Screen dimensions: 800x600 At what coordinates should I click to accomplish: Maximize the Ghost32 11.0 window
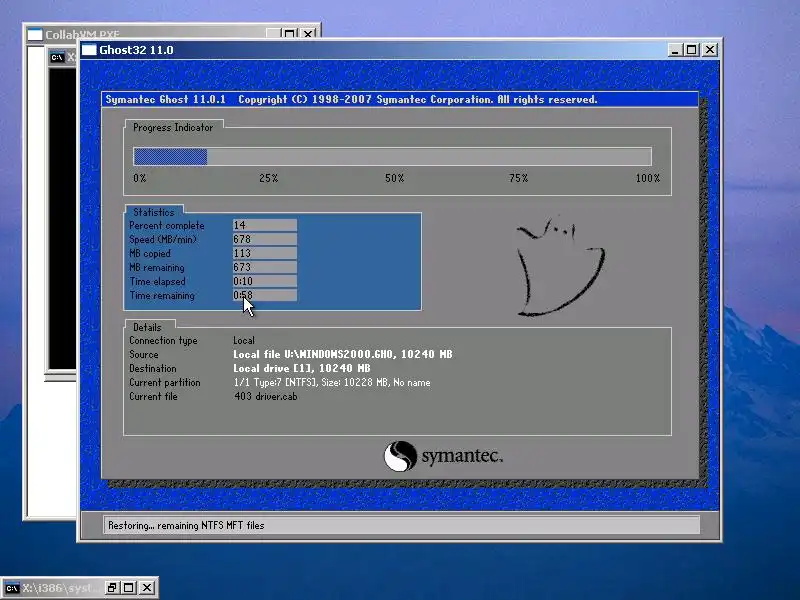[x=691, y=49]
